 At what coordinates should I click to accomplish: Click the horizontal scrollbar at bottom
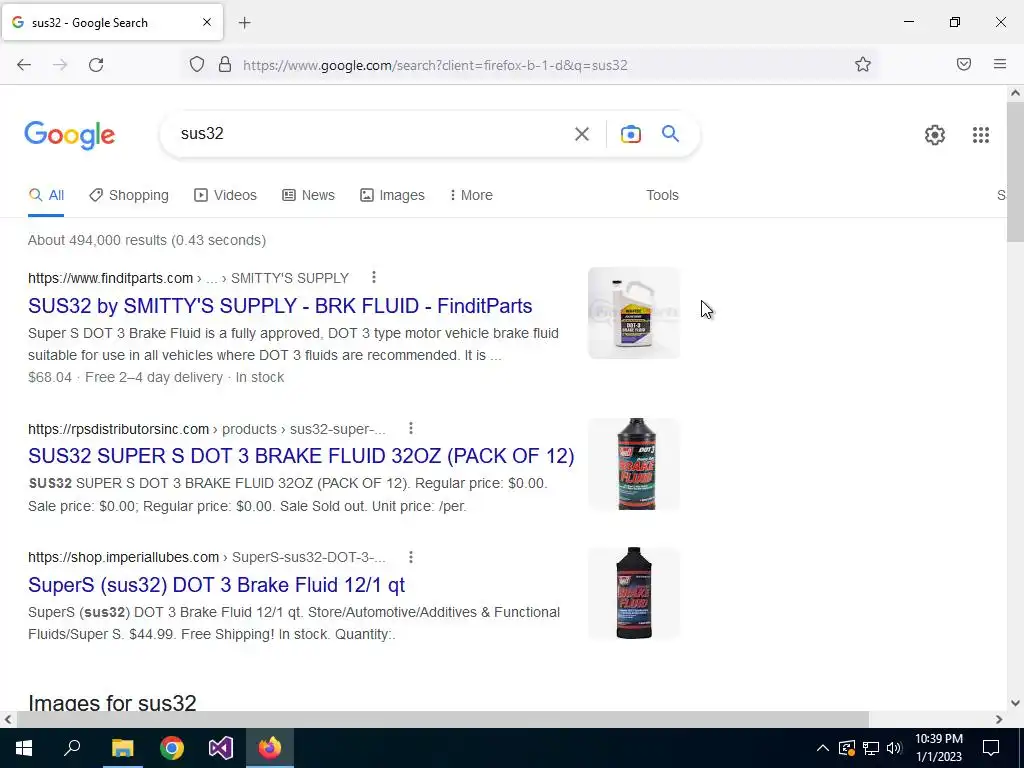(x=443, y=719)
